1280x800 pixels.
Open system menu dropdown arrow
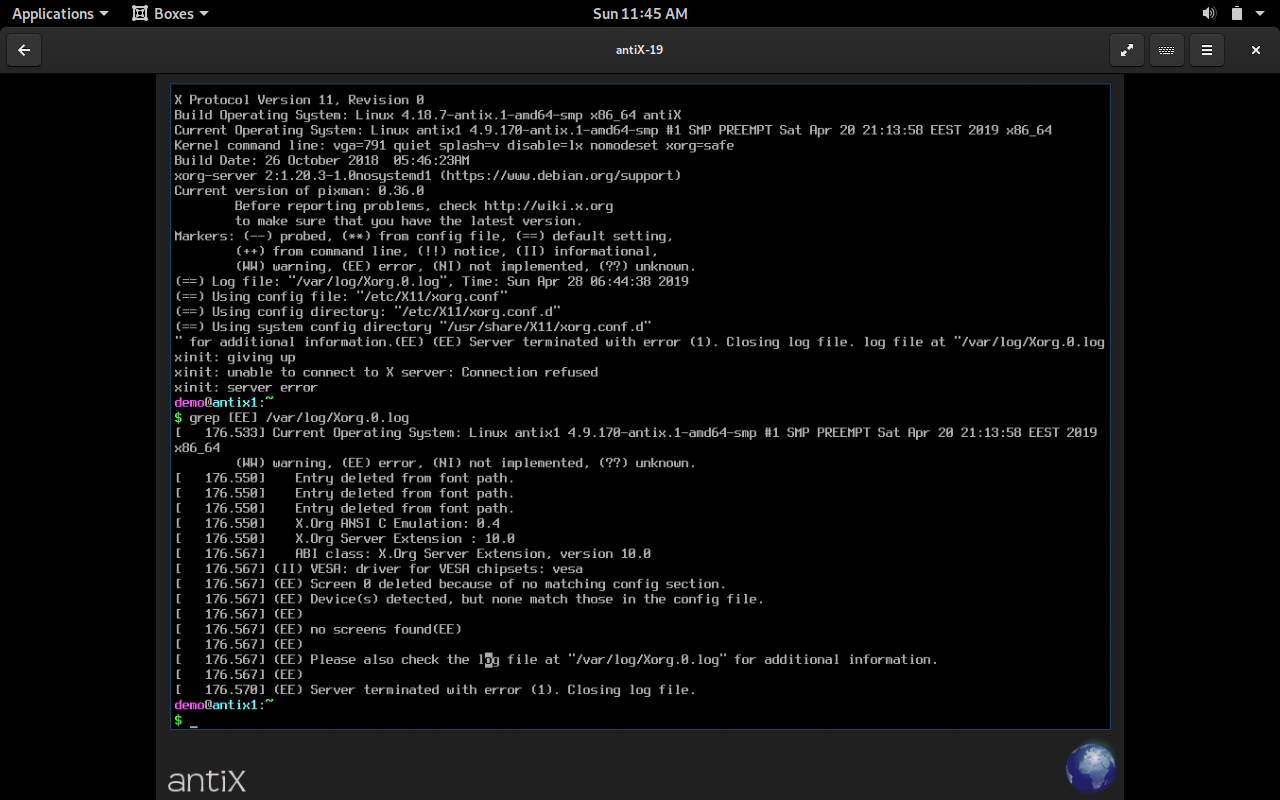click(1262, 14)
